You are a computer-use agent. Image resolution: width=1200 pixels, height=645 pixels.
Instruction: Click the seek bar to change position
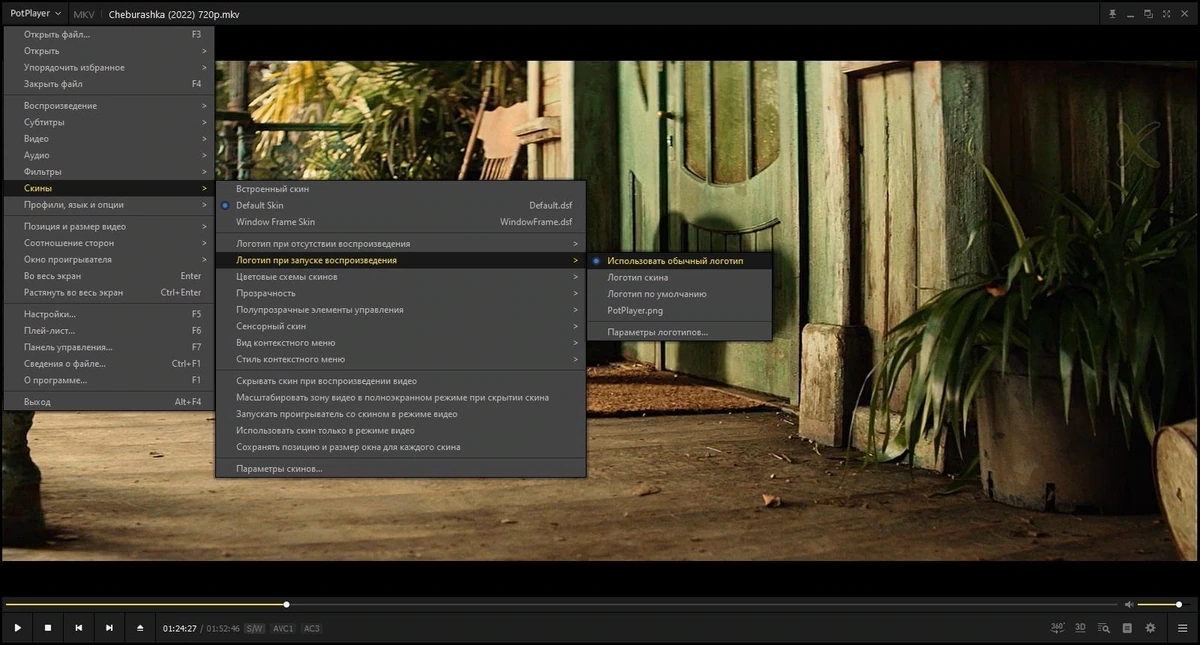coord(561,604)
